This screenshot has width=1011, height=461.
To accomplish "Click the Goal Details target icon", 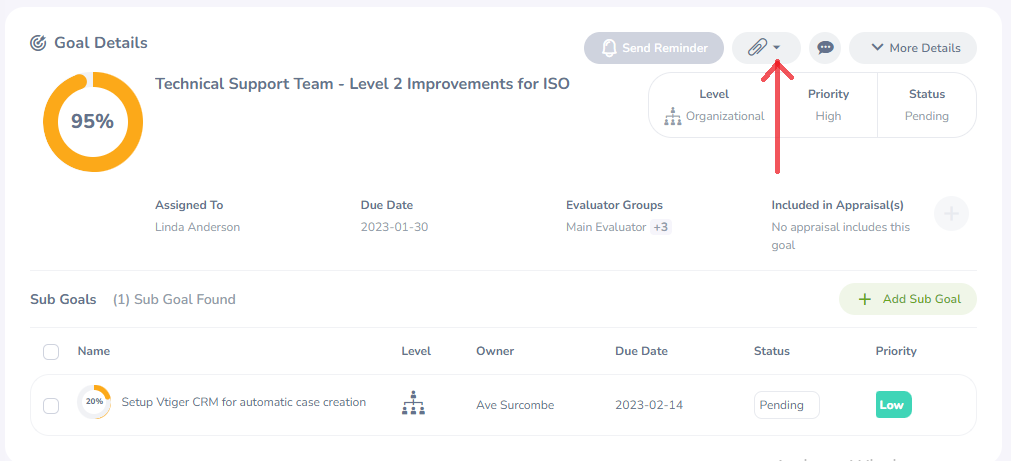I will point(39,43).
